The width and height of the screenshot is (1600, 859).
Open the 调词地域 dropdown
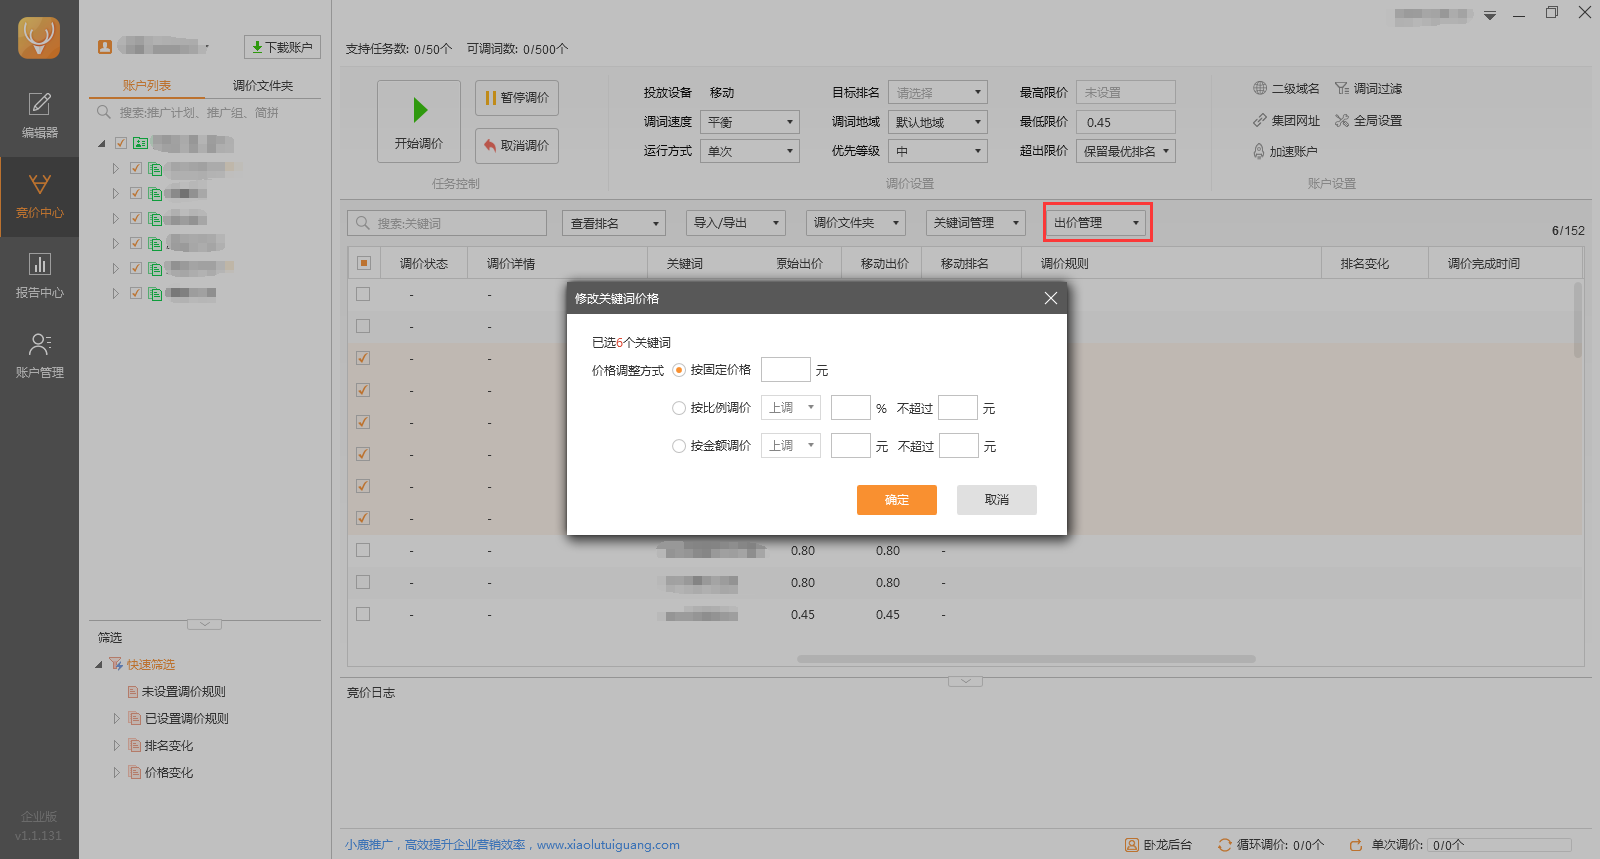938,122
